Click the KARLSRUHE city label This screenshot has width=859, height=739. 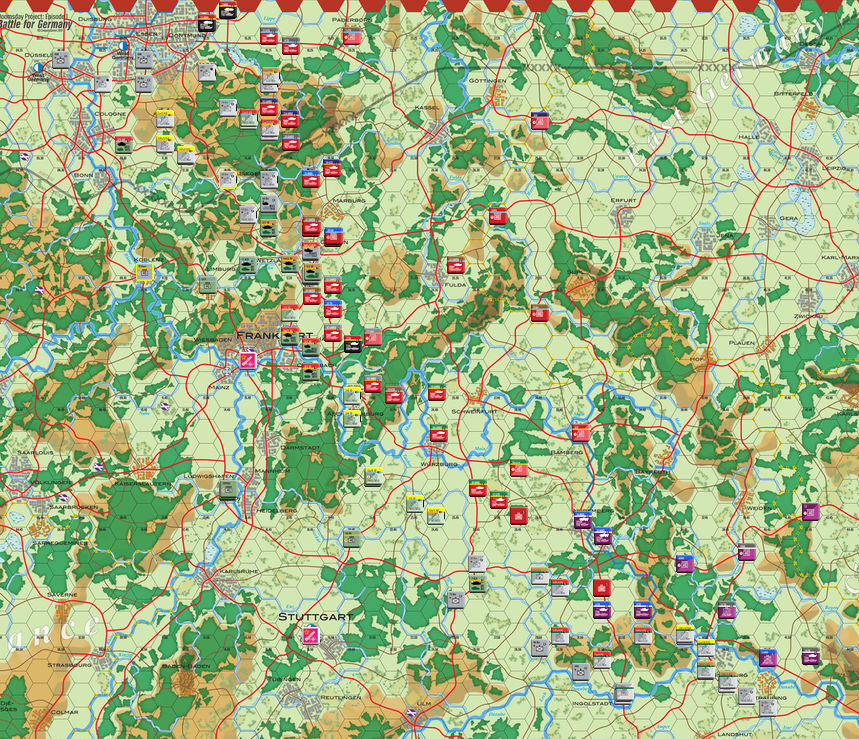coord(238,571)
